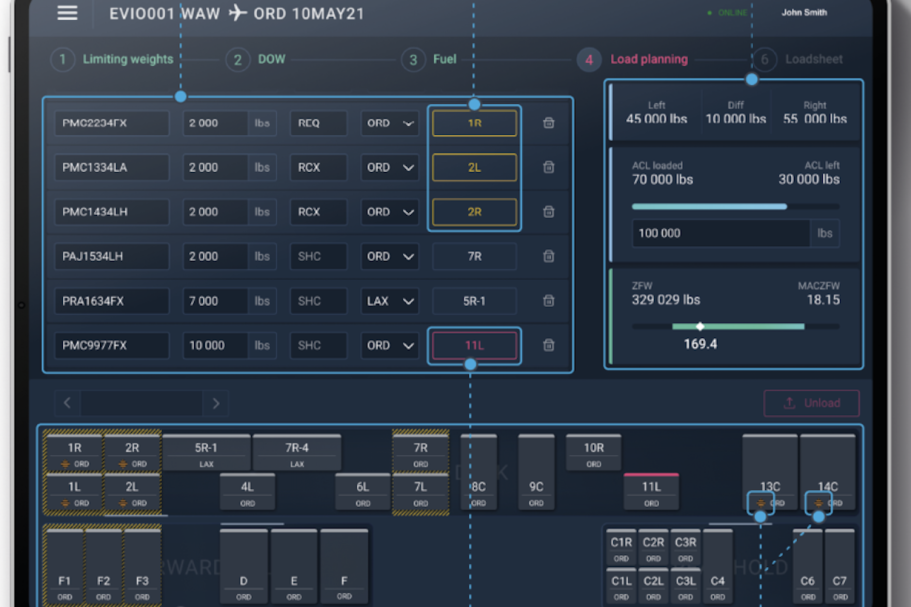Adjust the ZFW center of gravity slider
Viewport: 911px width, 607px height.
click(700, 326)
